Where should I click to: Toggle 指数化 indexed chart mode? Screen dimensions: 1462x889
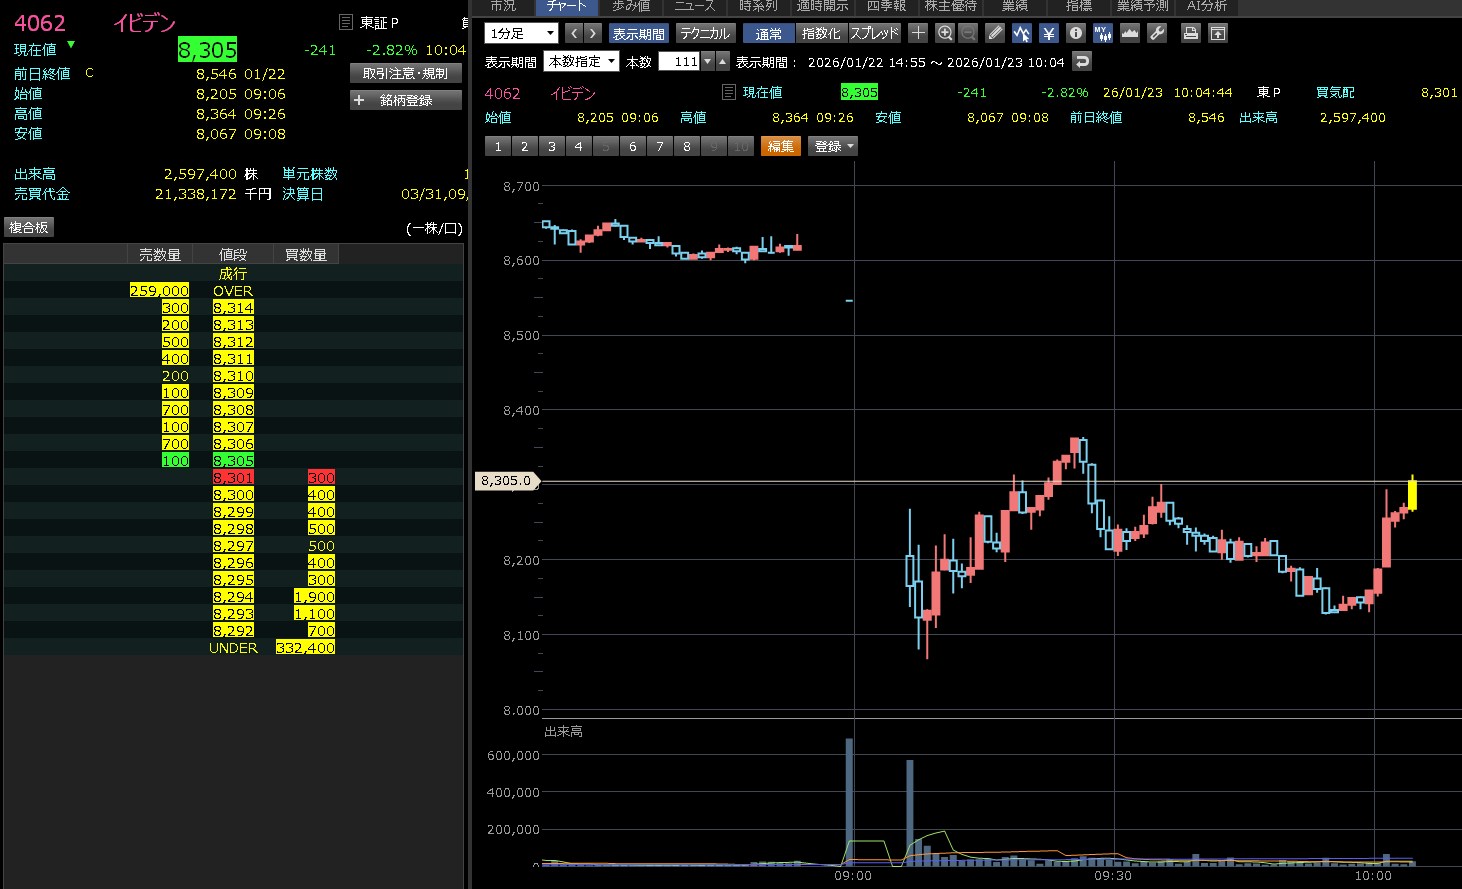point(821,33)
